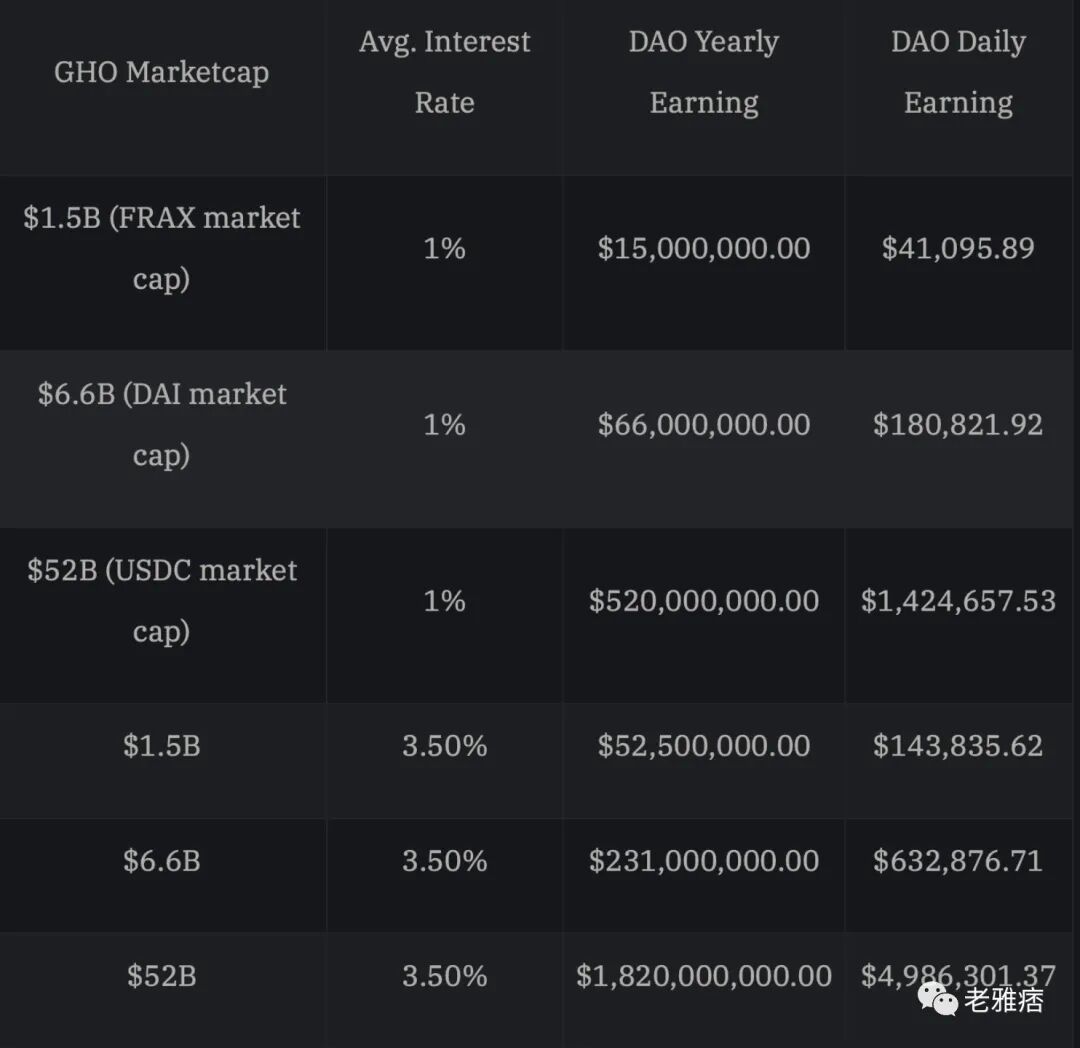Click the $143,835.62 daily earning cell
This screenshot has height=1048, width=1080.
pyautogui.click(x=958, y=745)
